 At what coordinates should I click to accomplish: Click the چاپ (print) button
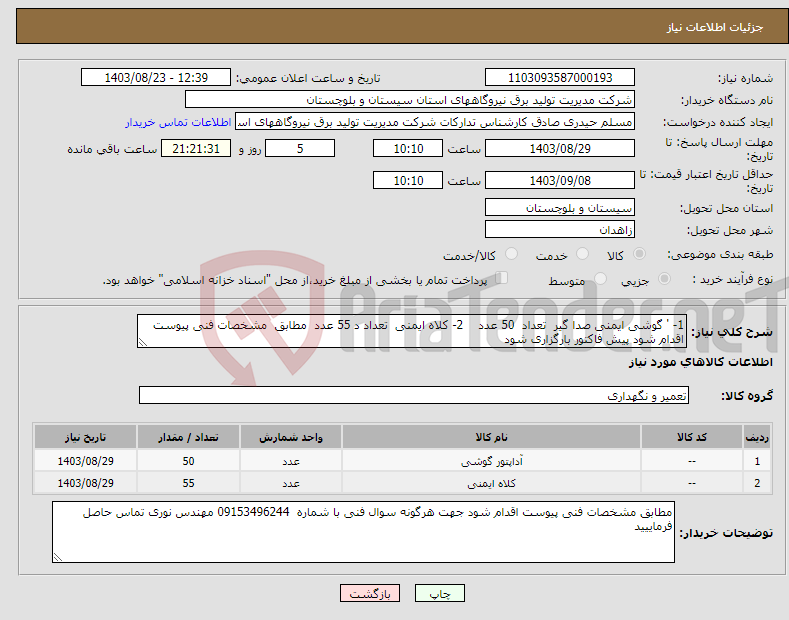pyautogui.click(x=439, y=593)
